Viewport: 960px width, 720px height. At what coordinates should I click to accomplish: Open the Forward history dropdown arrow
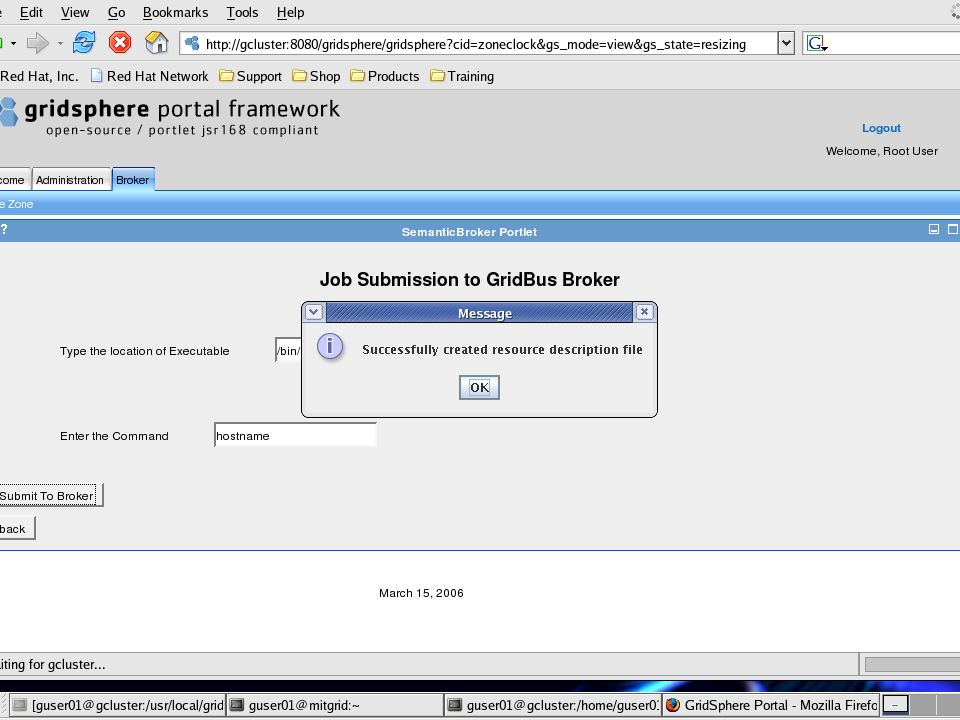click(x=60, y=43)
